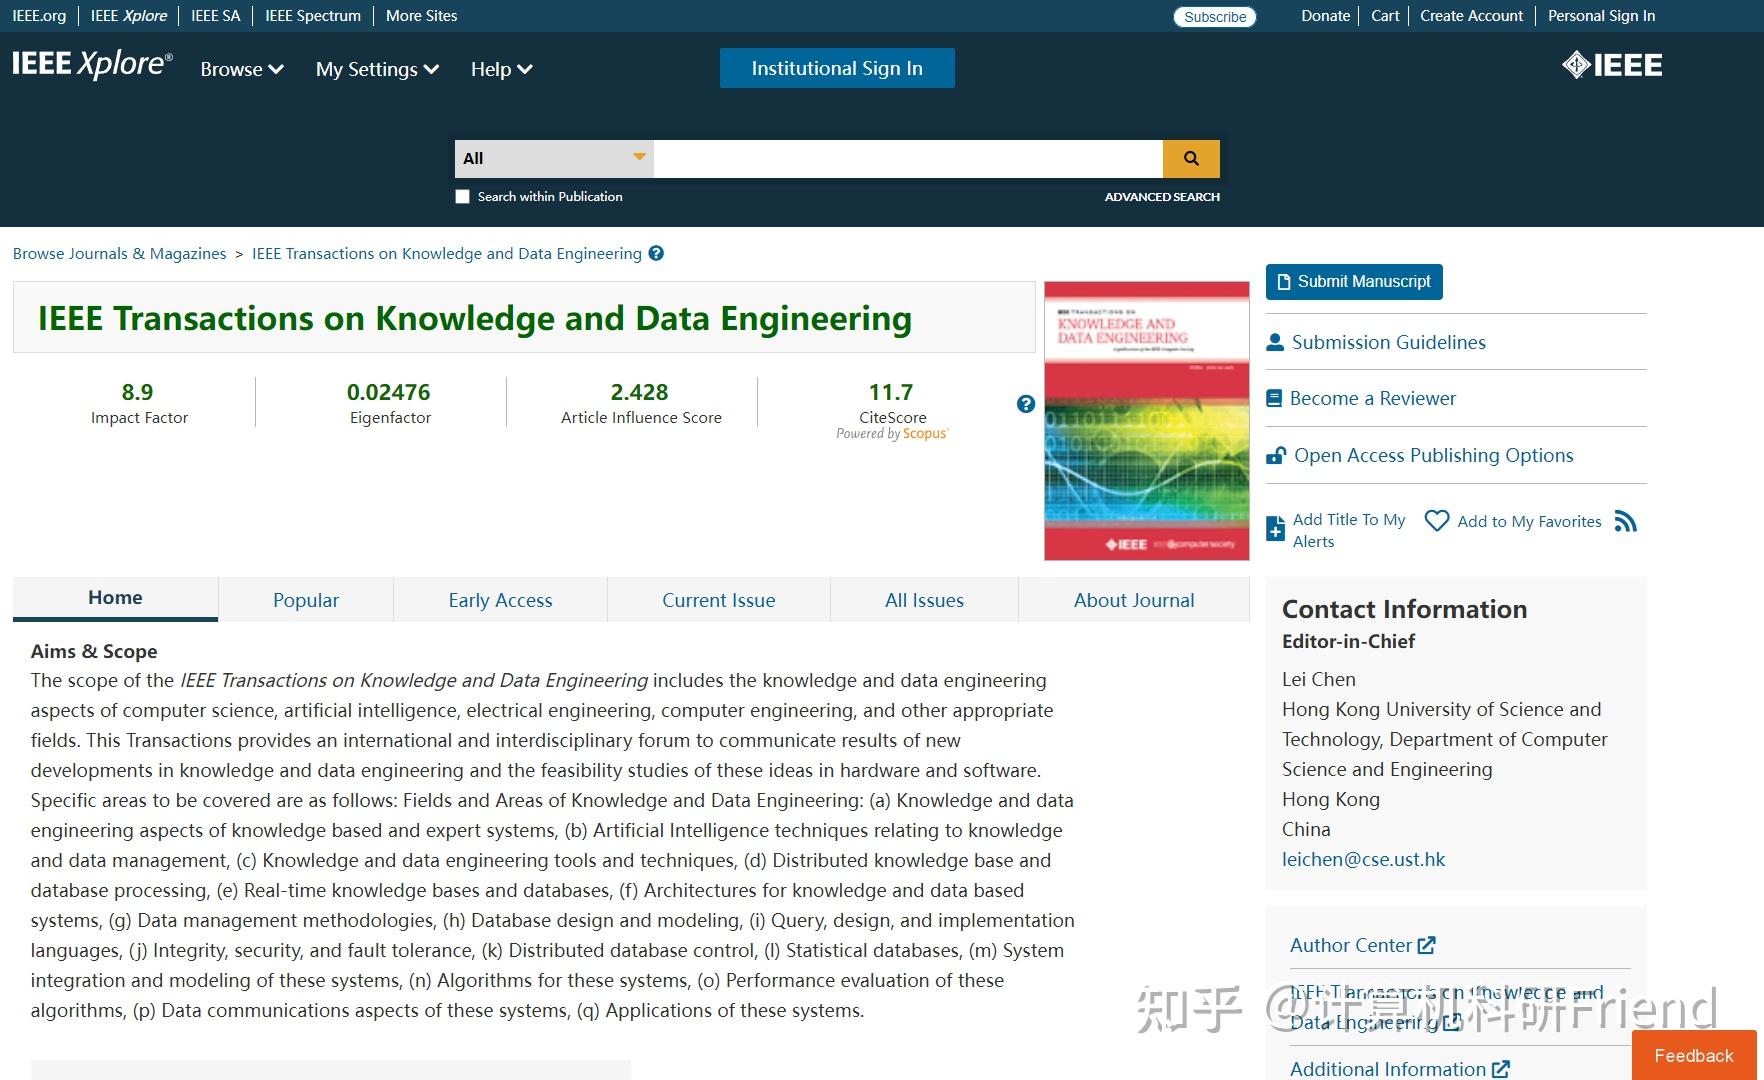Click the Institutional Sign In button

coord(837,68)
